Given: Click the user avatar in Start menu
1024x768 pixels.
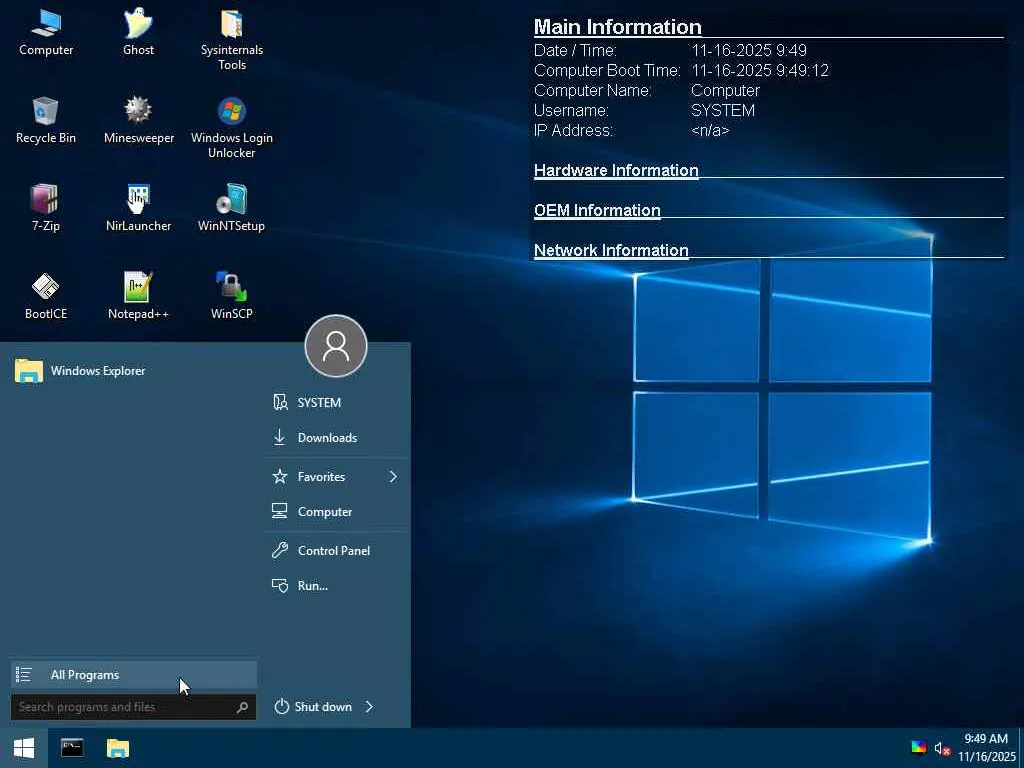Looking at the screenshot, I should [x=336, y=346].
